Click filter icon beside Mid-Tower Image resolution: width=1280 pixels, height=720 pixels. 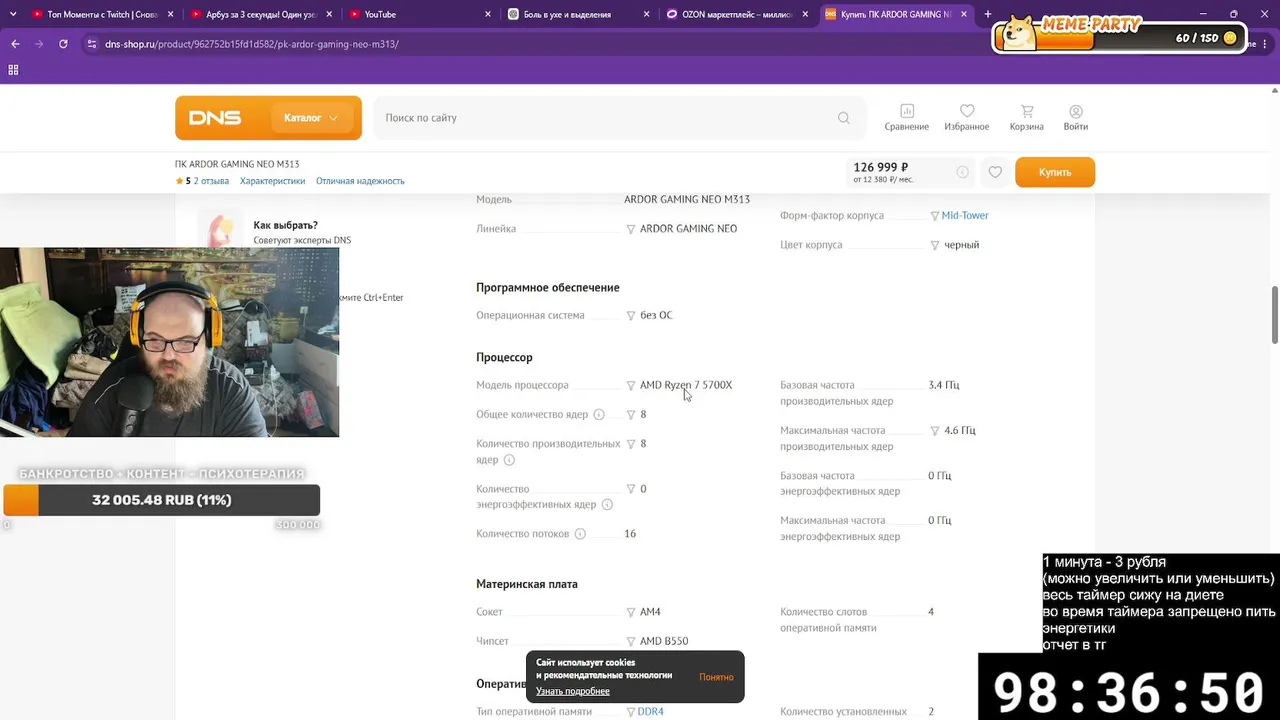click(935, 216)
